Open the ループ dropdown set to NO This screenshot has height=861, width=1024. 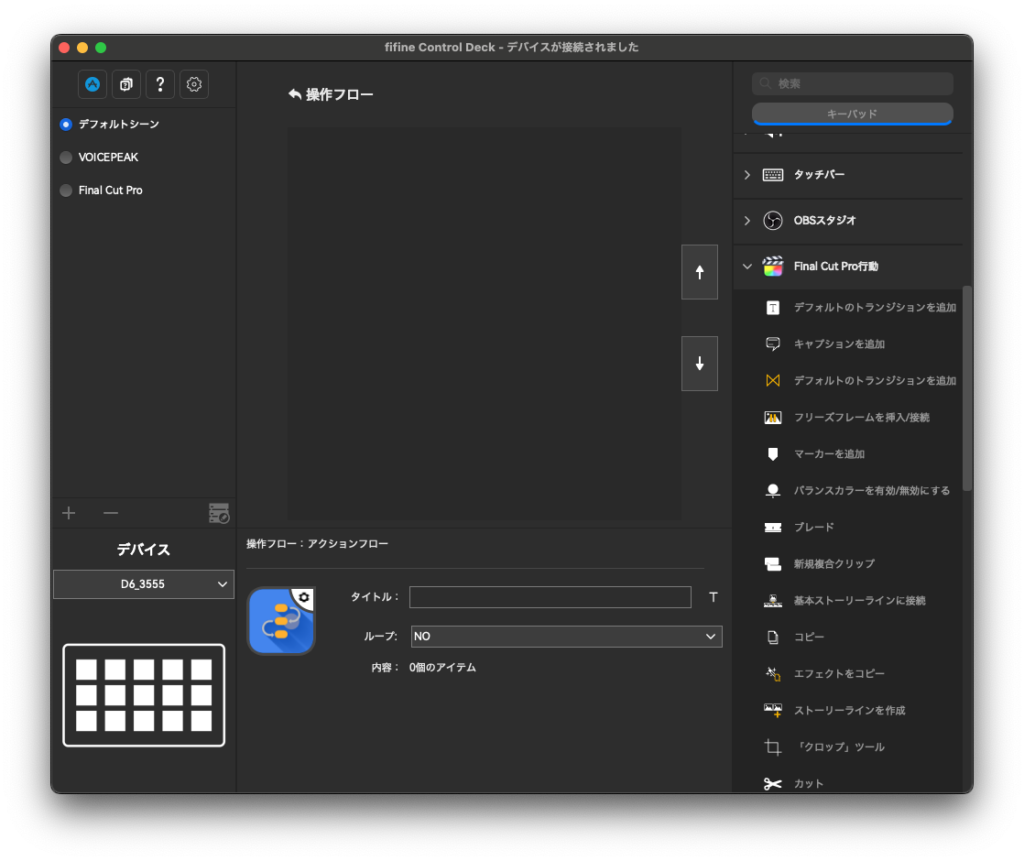566,636
